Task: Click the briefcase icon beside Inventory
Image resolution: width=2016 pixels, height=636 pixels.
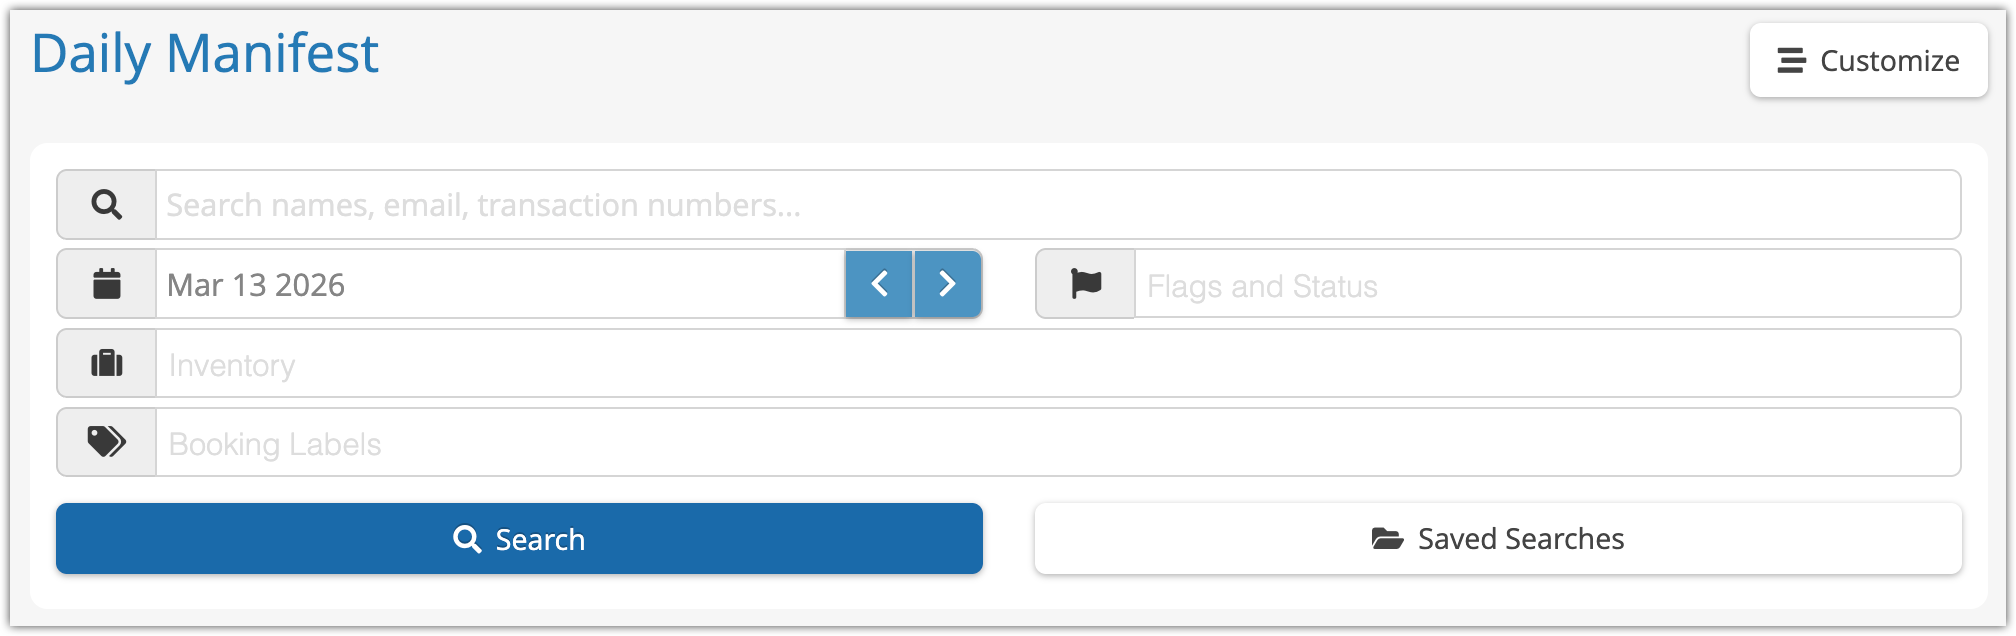Action: (107, 363)
